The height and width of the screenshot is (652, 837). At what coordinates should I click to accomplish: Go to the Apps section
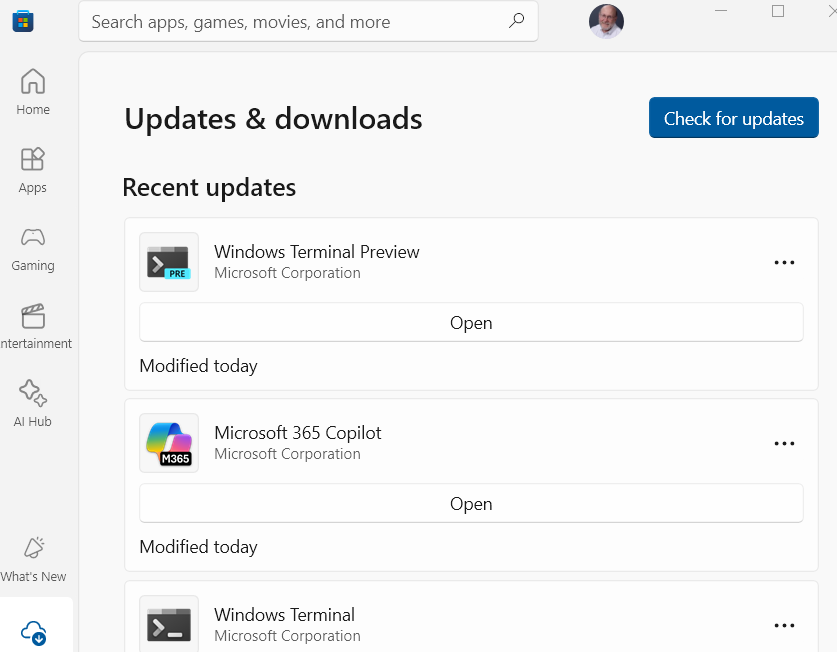pyautogui.click(x=33, y=170)
